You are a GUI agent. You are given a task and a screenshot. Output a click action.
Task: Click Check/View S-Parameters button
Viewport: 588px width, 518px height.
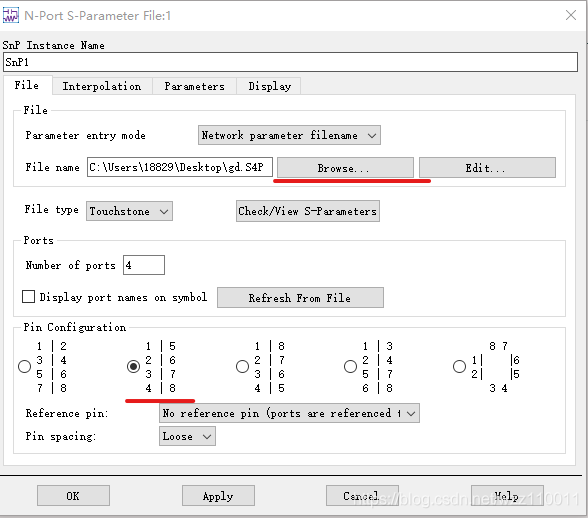pyautogui.click(x=308, y=211)
